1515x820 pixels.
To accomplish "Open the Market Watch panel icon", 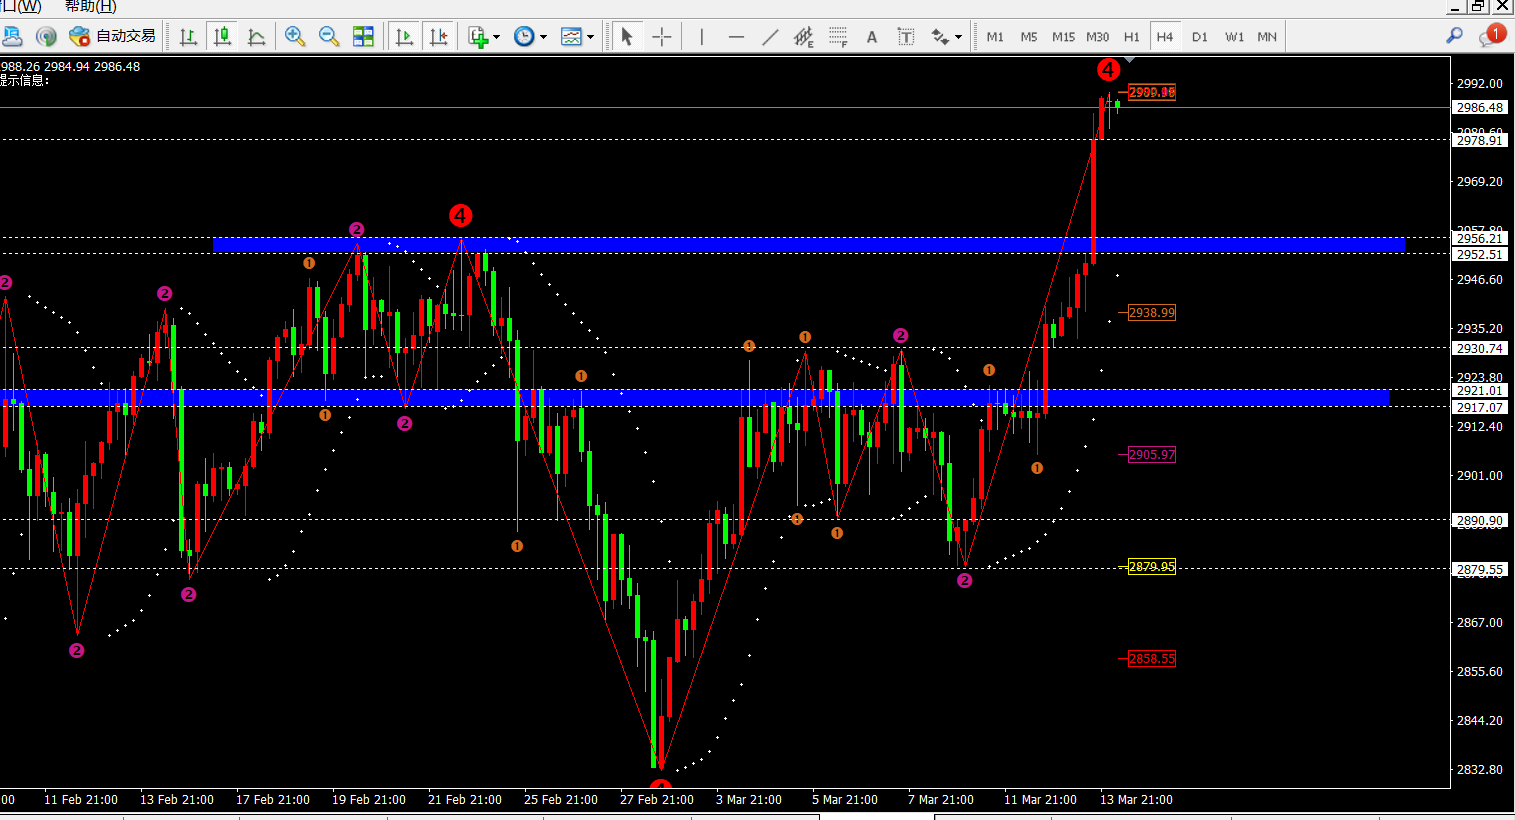I will tap(12, 37).
